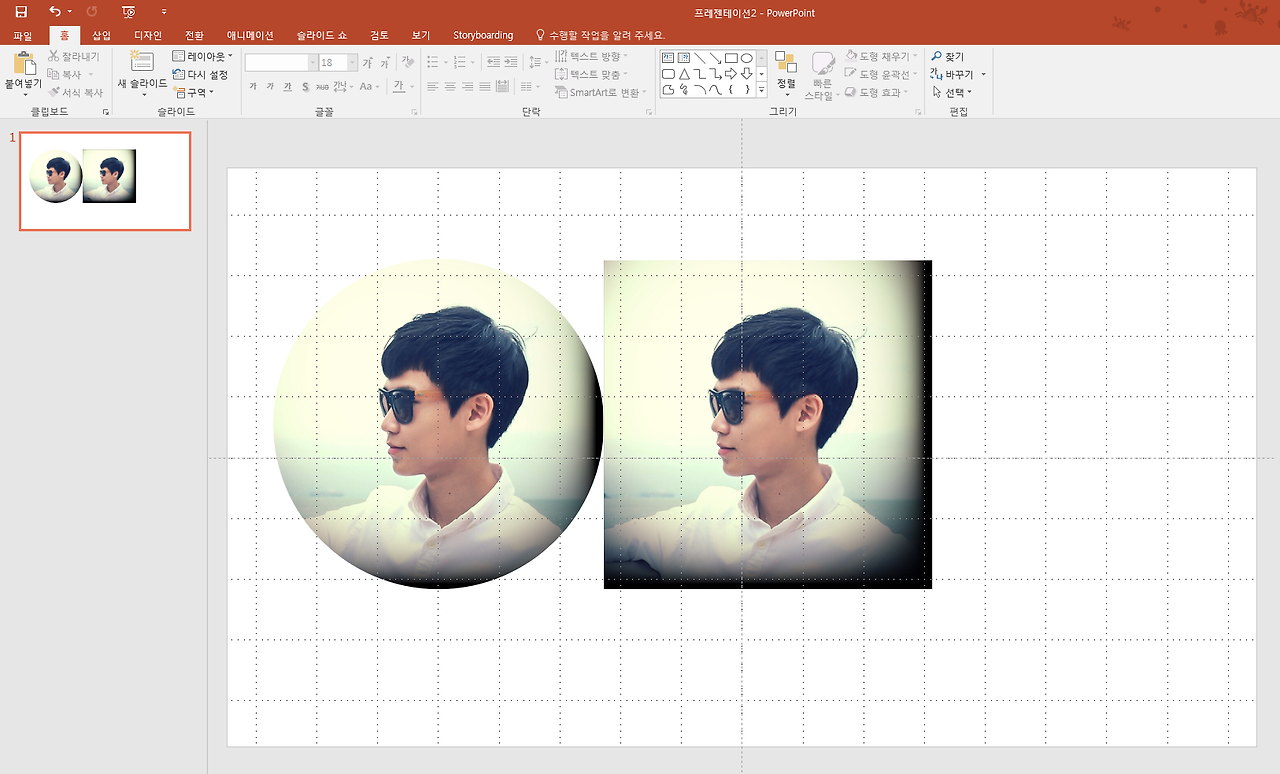Open the 텍스트 맞춤 (Align Text) dropdown

tap(591, 74)
